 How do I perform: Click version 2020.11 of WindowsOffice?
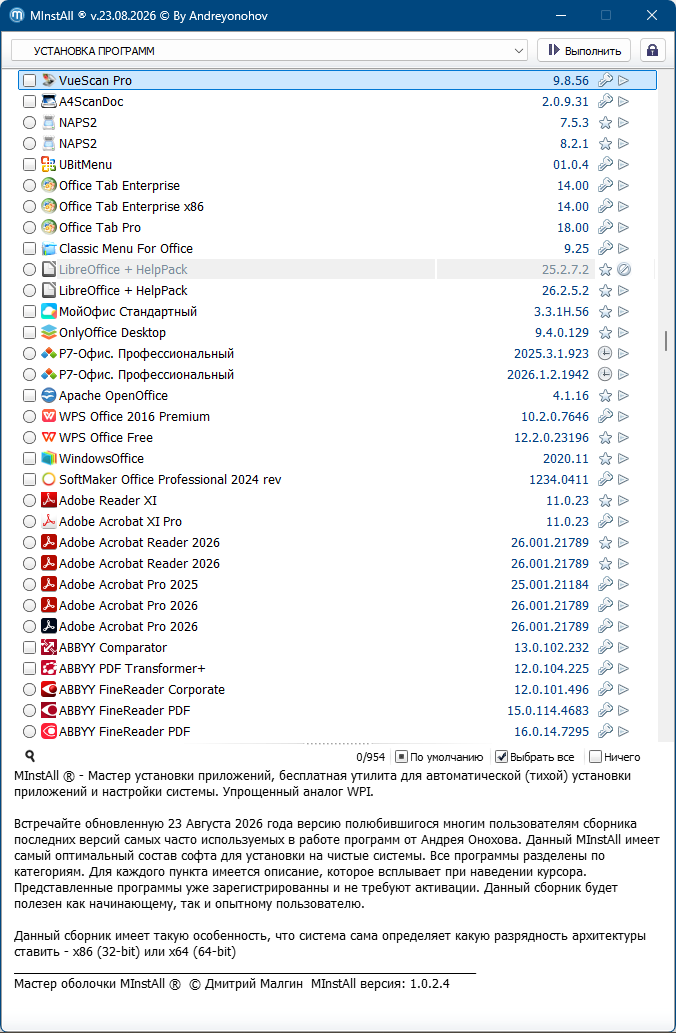pos(566,459)
